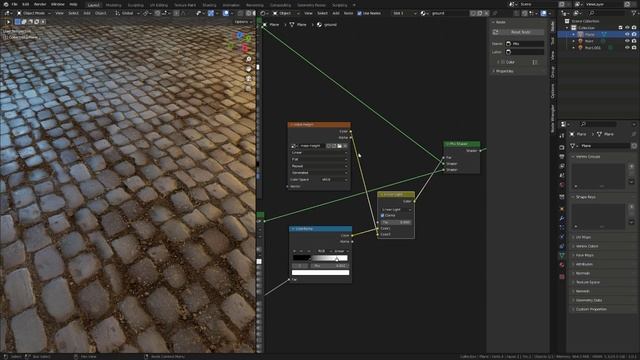Open the node editor View menu
The image size is (640, 360).
coord(308,13)
